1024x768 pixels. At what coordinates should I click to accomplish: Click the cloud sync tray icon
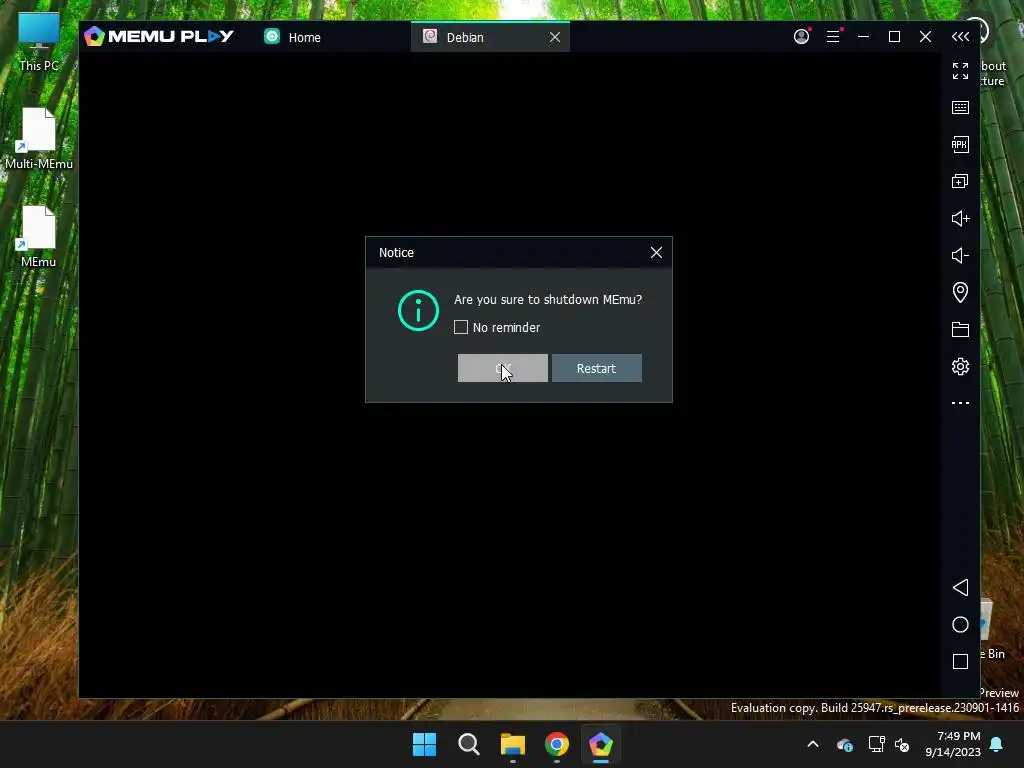[845, 744]
